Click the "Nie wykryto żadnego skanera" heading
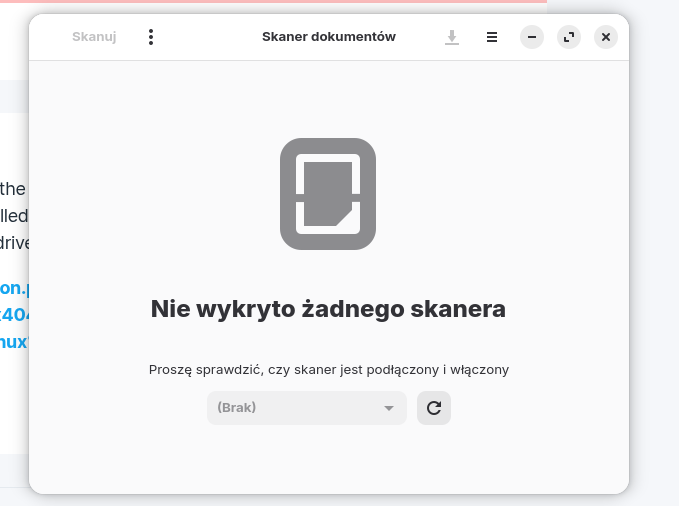The width and height of the screenshot is (679, 506). coord(328,309)
